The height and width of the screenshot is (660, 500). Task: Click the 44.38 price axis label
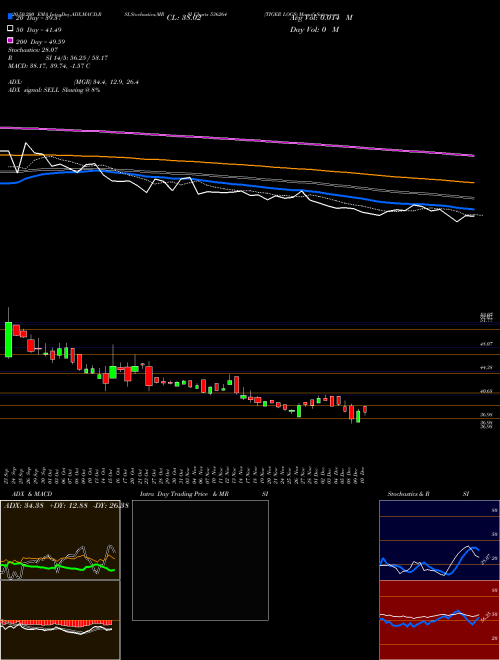(486, 367)
